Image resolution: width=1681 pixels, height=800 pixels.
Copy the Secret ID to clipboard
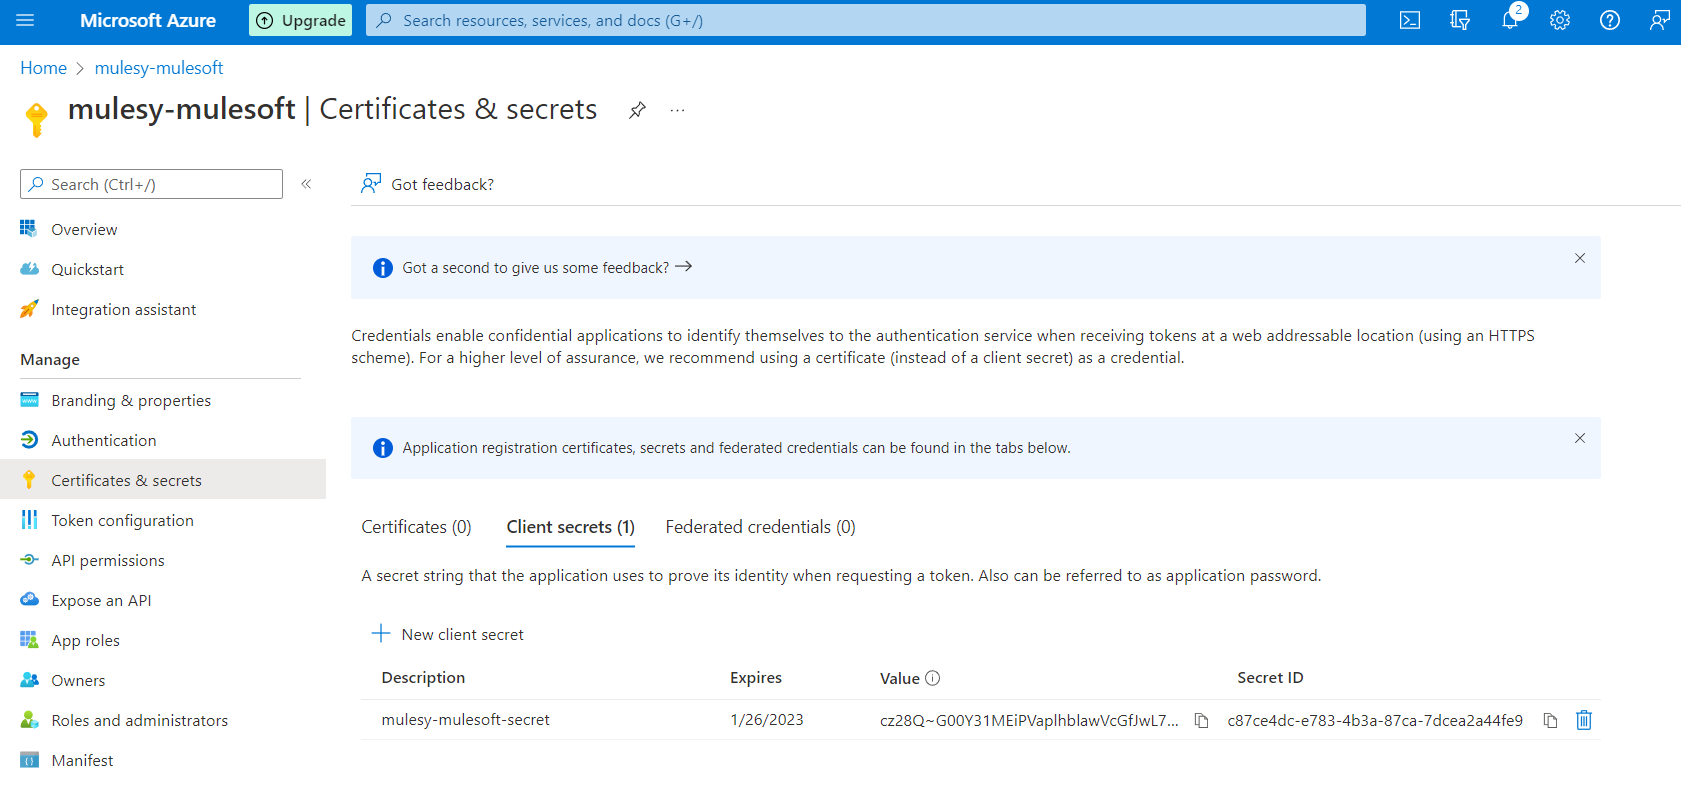click(x=1550, y=720)
